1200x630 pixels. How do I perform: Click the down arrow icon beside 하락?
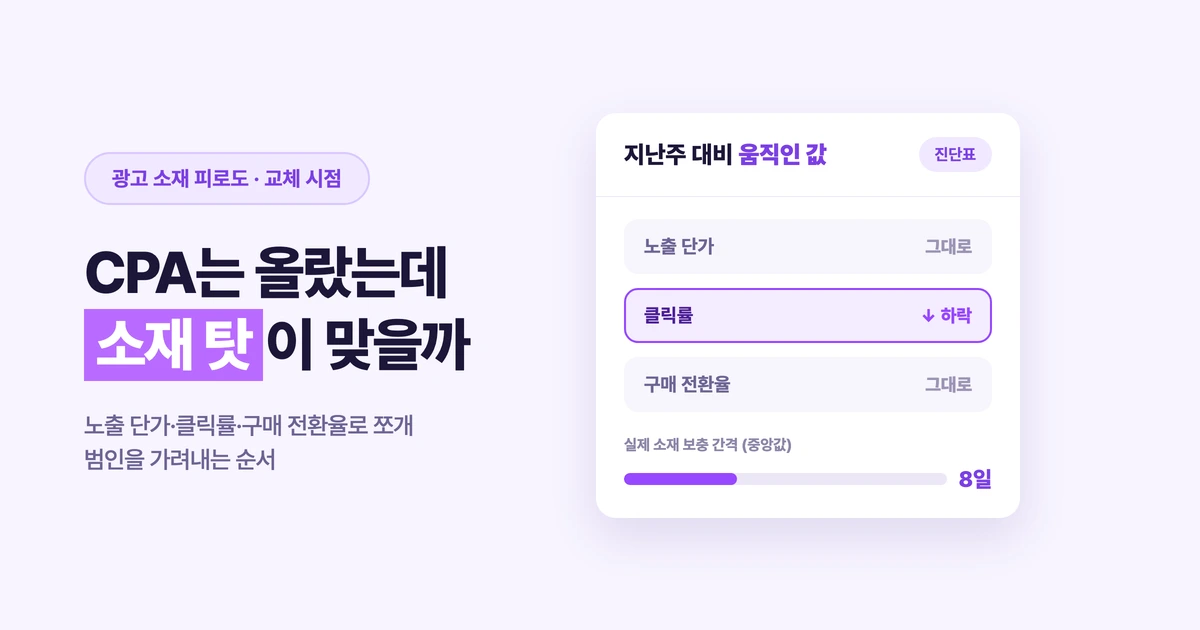tap(928, 316)
